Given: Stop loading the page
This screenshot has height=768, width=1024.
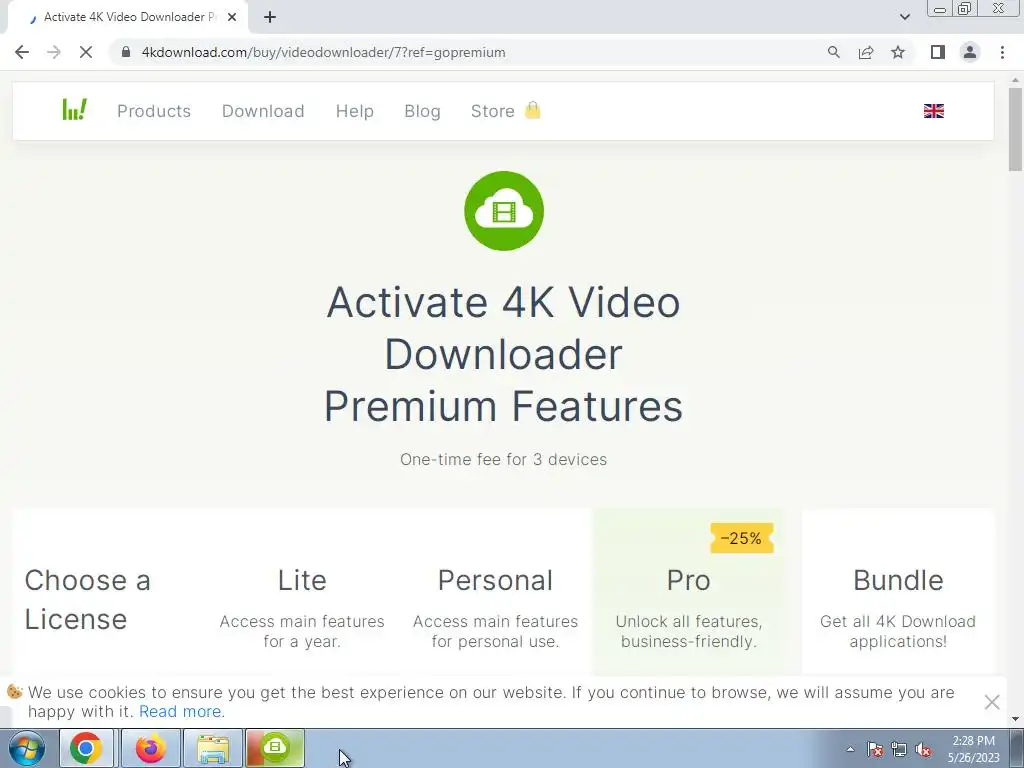Looking at the screenshot, I should 86,52.
